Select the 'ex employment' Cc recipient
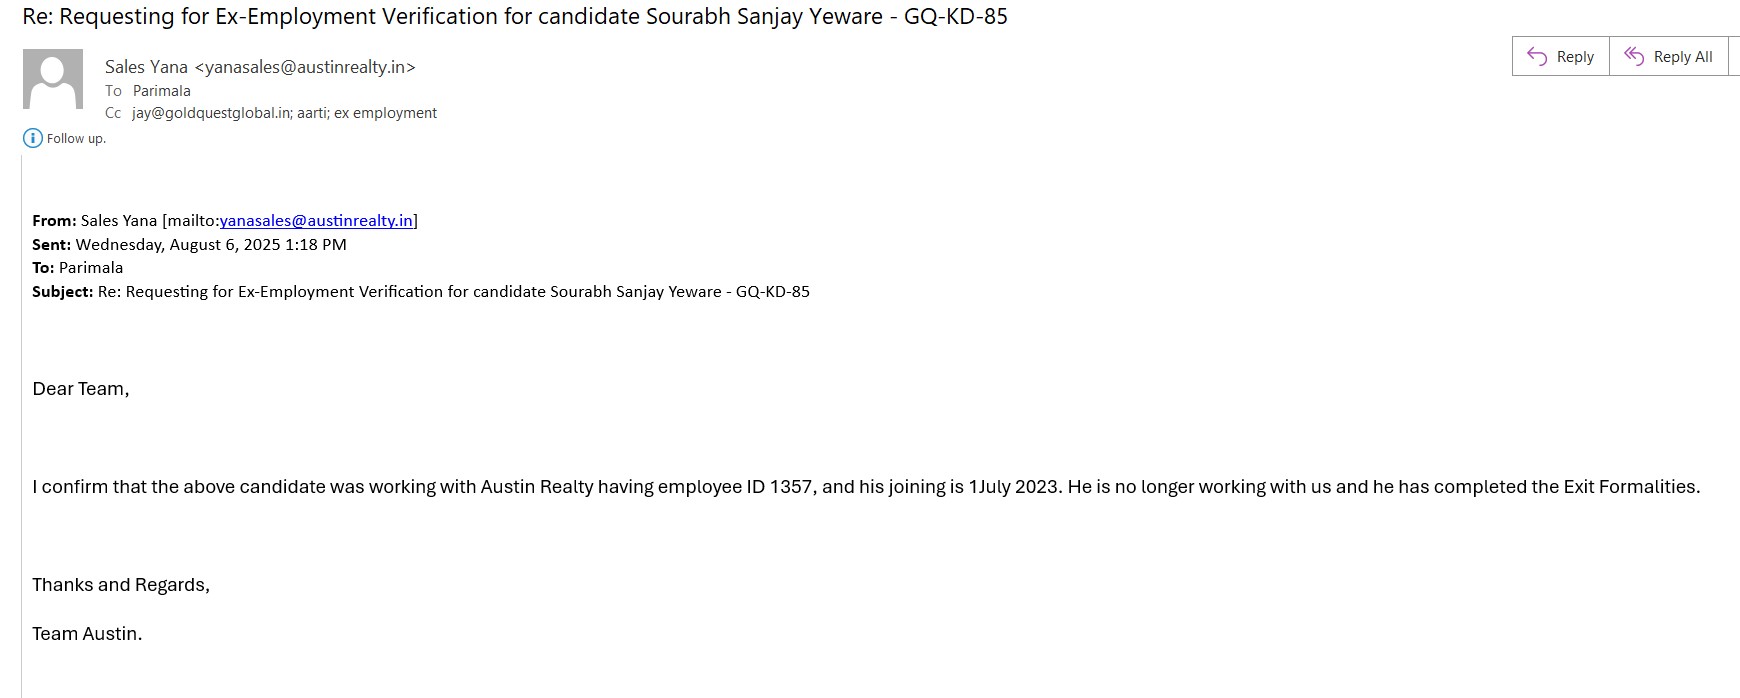This screenshot has width=1740, height=698. pos(385,113)
